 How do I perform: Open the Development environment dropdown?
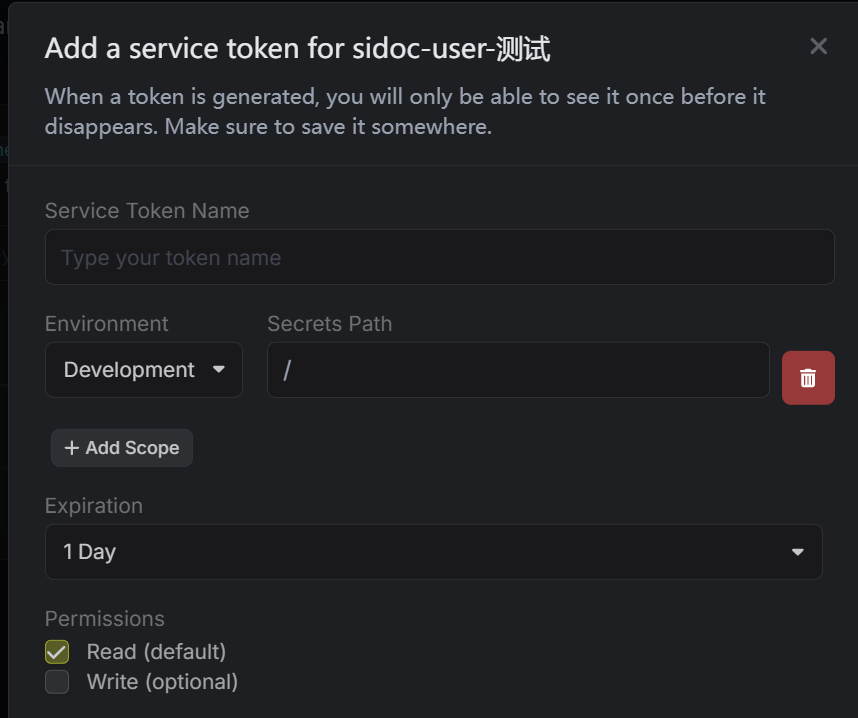pyautogui.click(x=143, y=370)
